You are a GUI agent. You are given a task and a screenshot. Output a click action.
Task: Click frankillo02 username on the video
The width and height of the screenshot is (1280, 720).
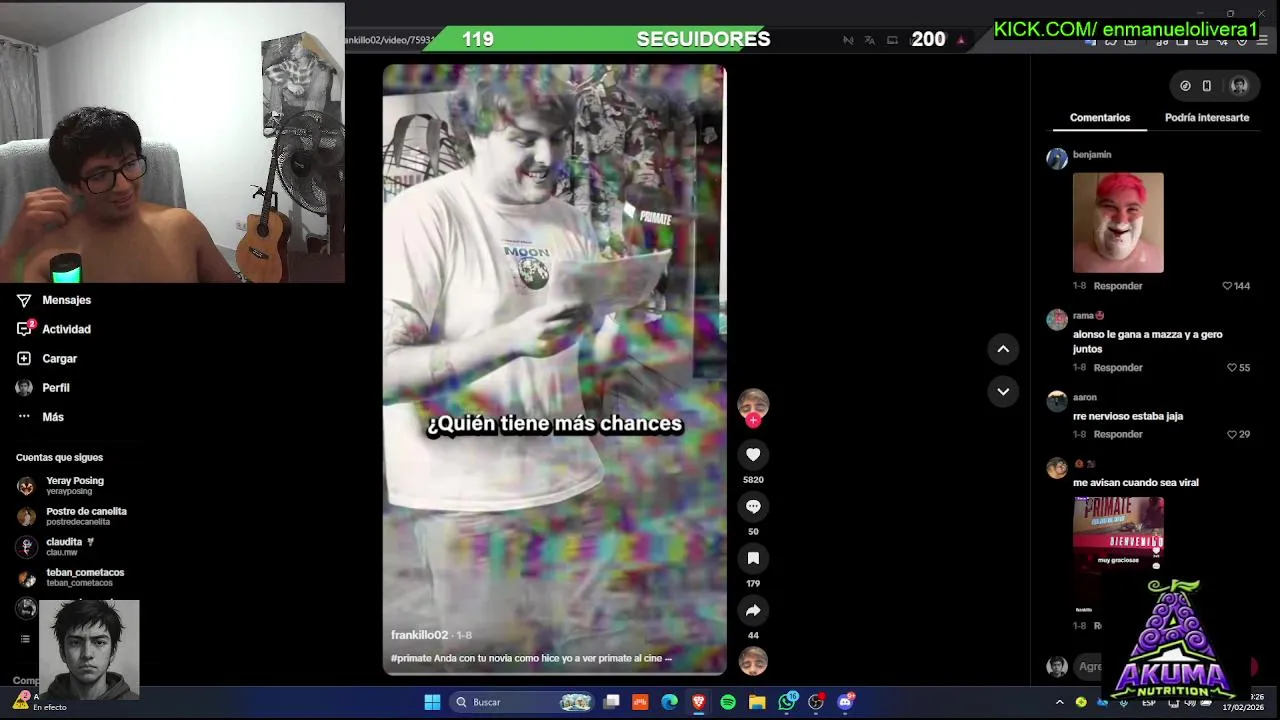pyautogui.click(x=419, y=635)
